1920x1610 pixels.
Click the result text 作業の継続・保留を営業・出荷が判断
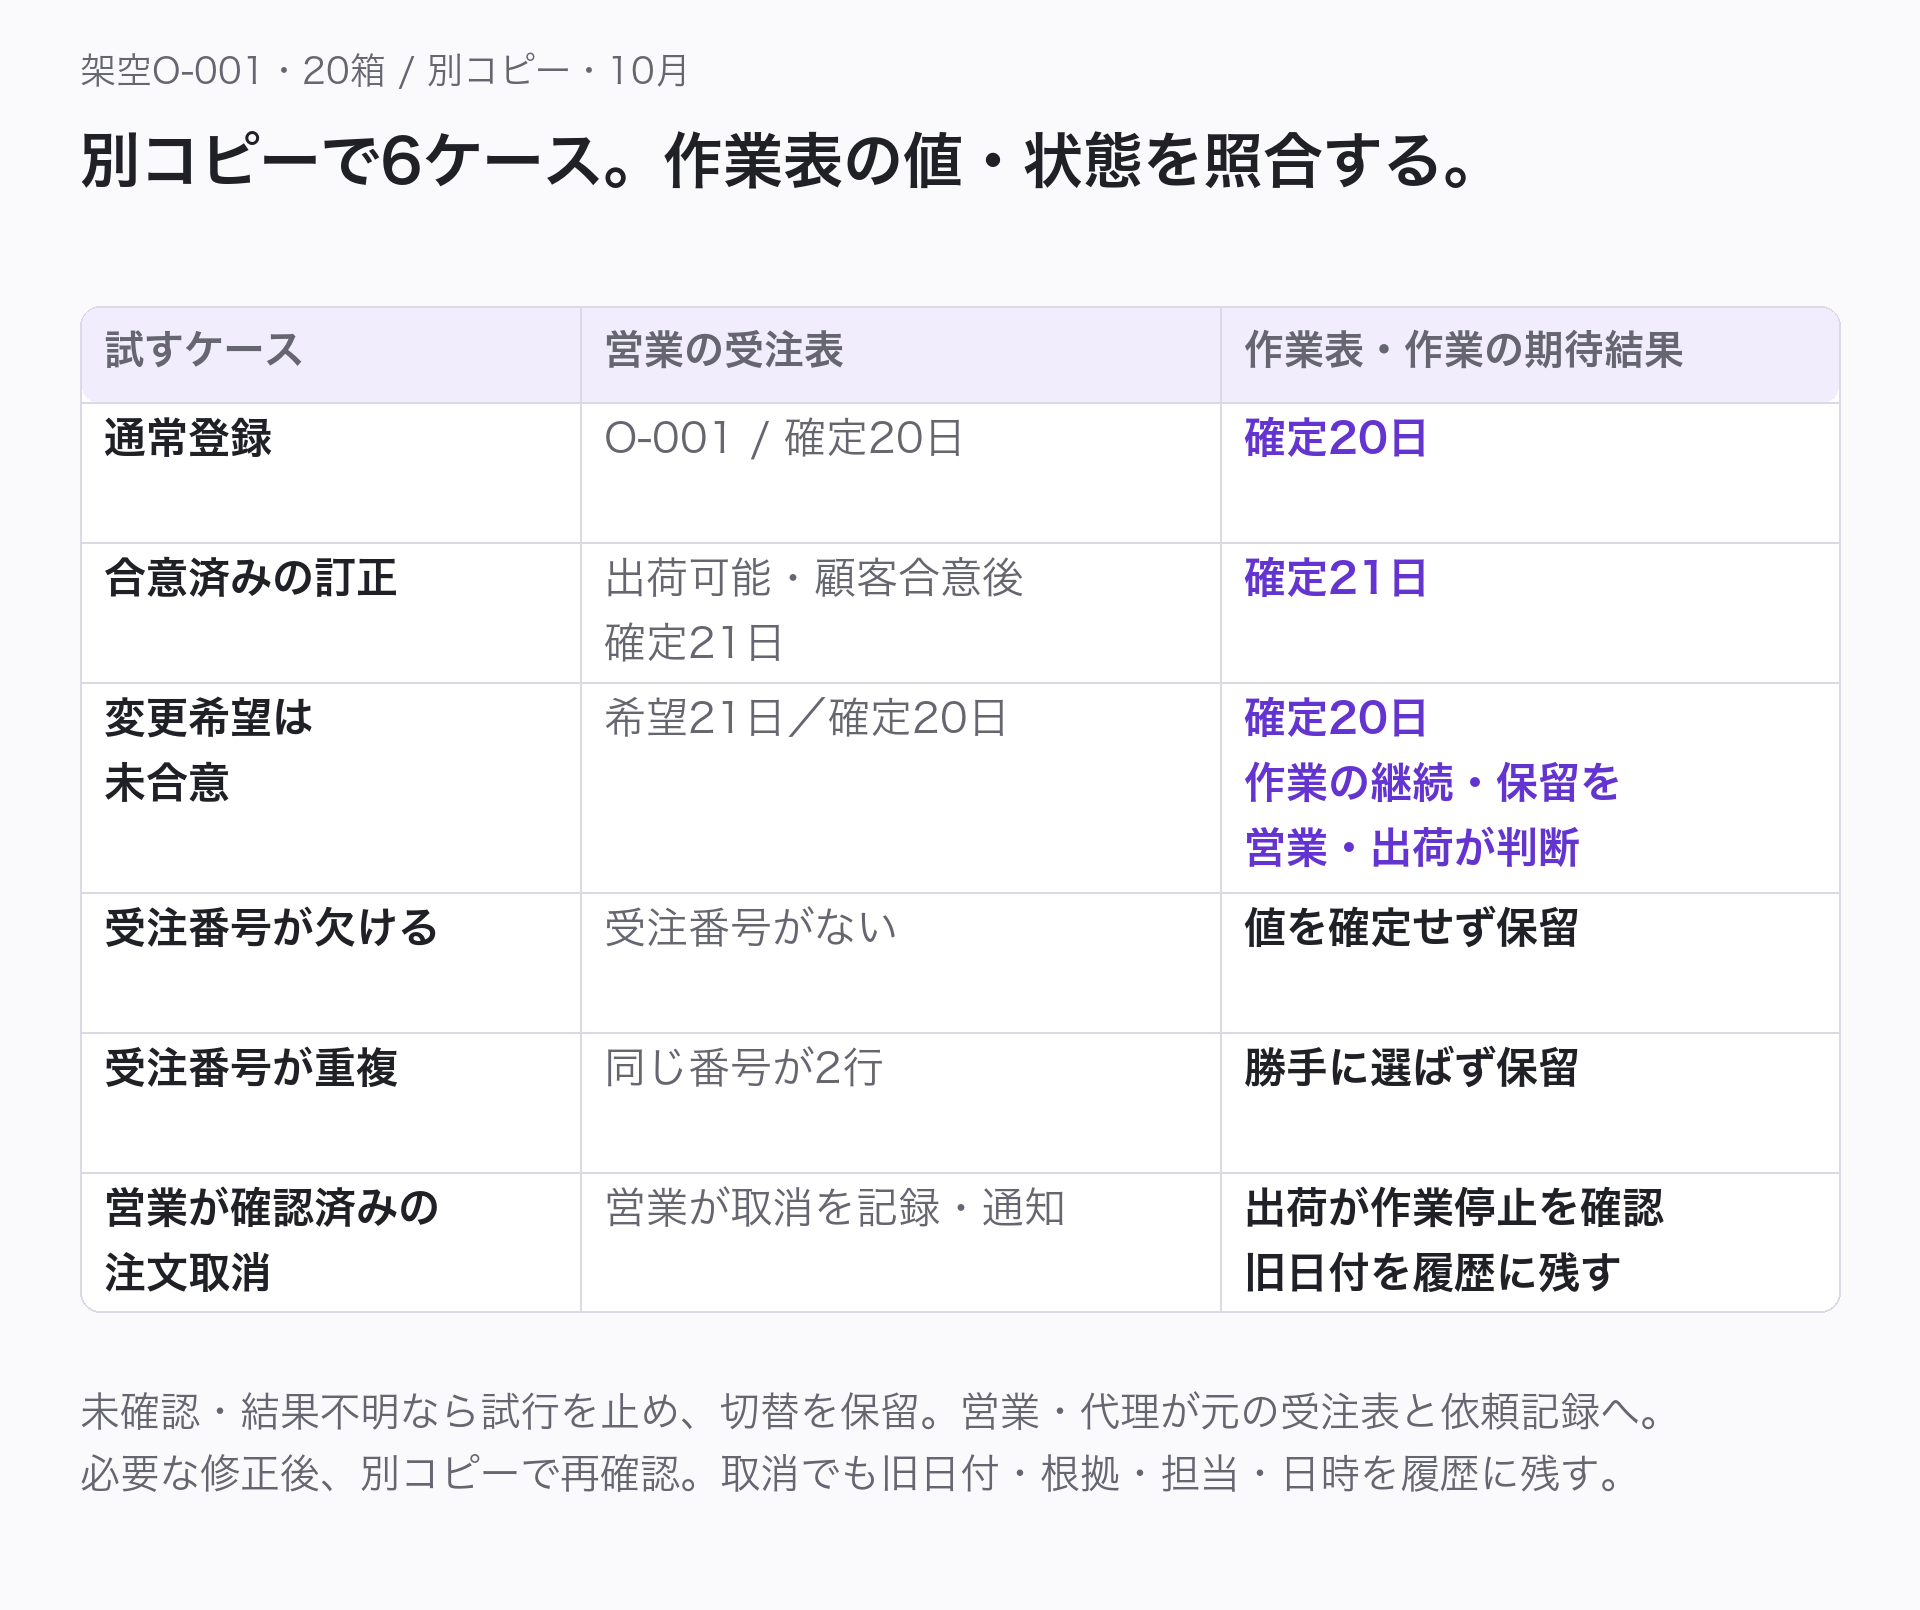click(1432, 815)
